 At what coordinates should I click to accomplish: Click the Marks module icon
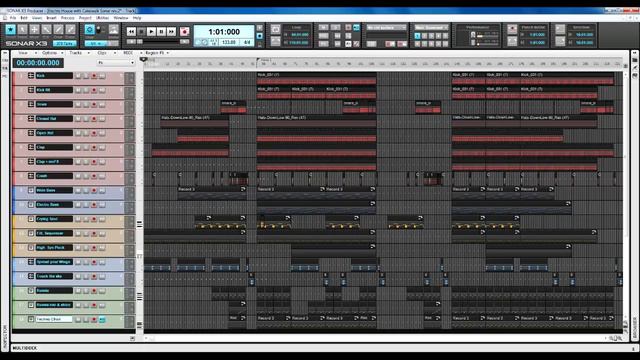(113, 29)
